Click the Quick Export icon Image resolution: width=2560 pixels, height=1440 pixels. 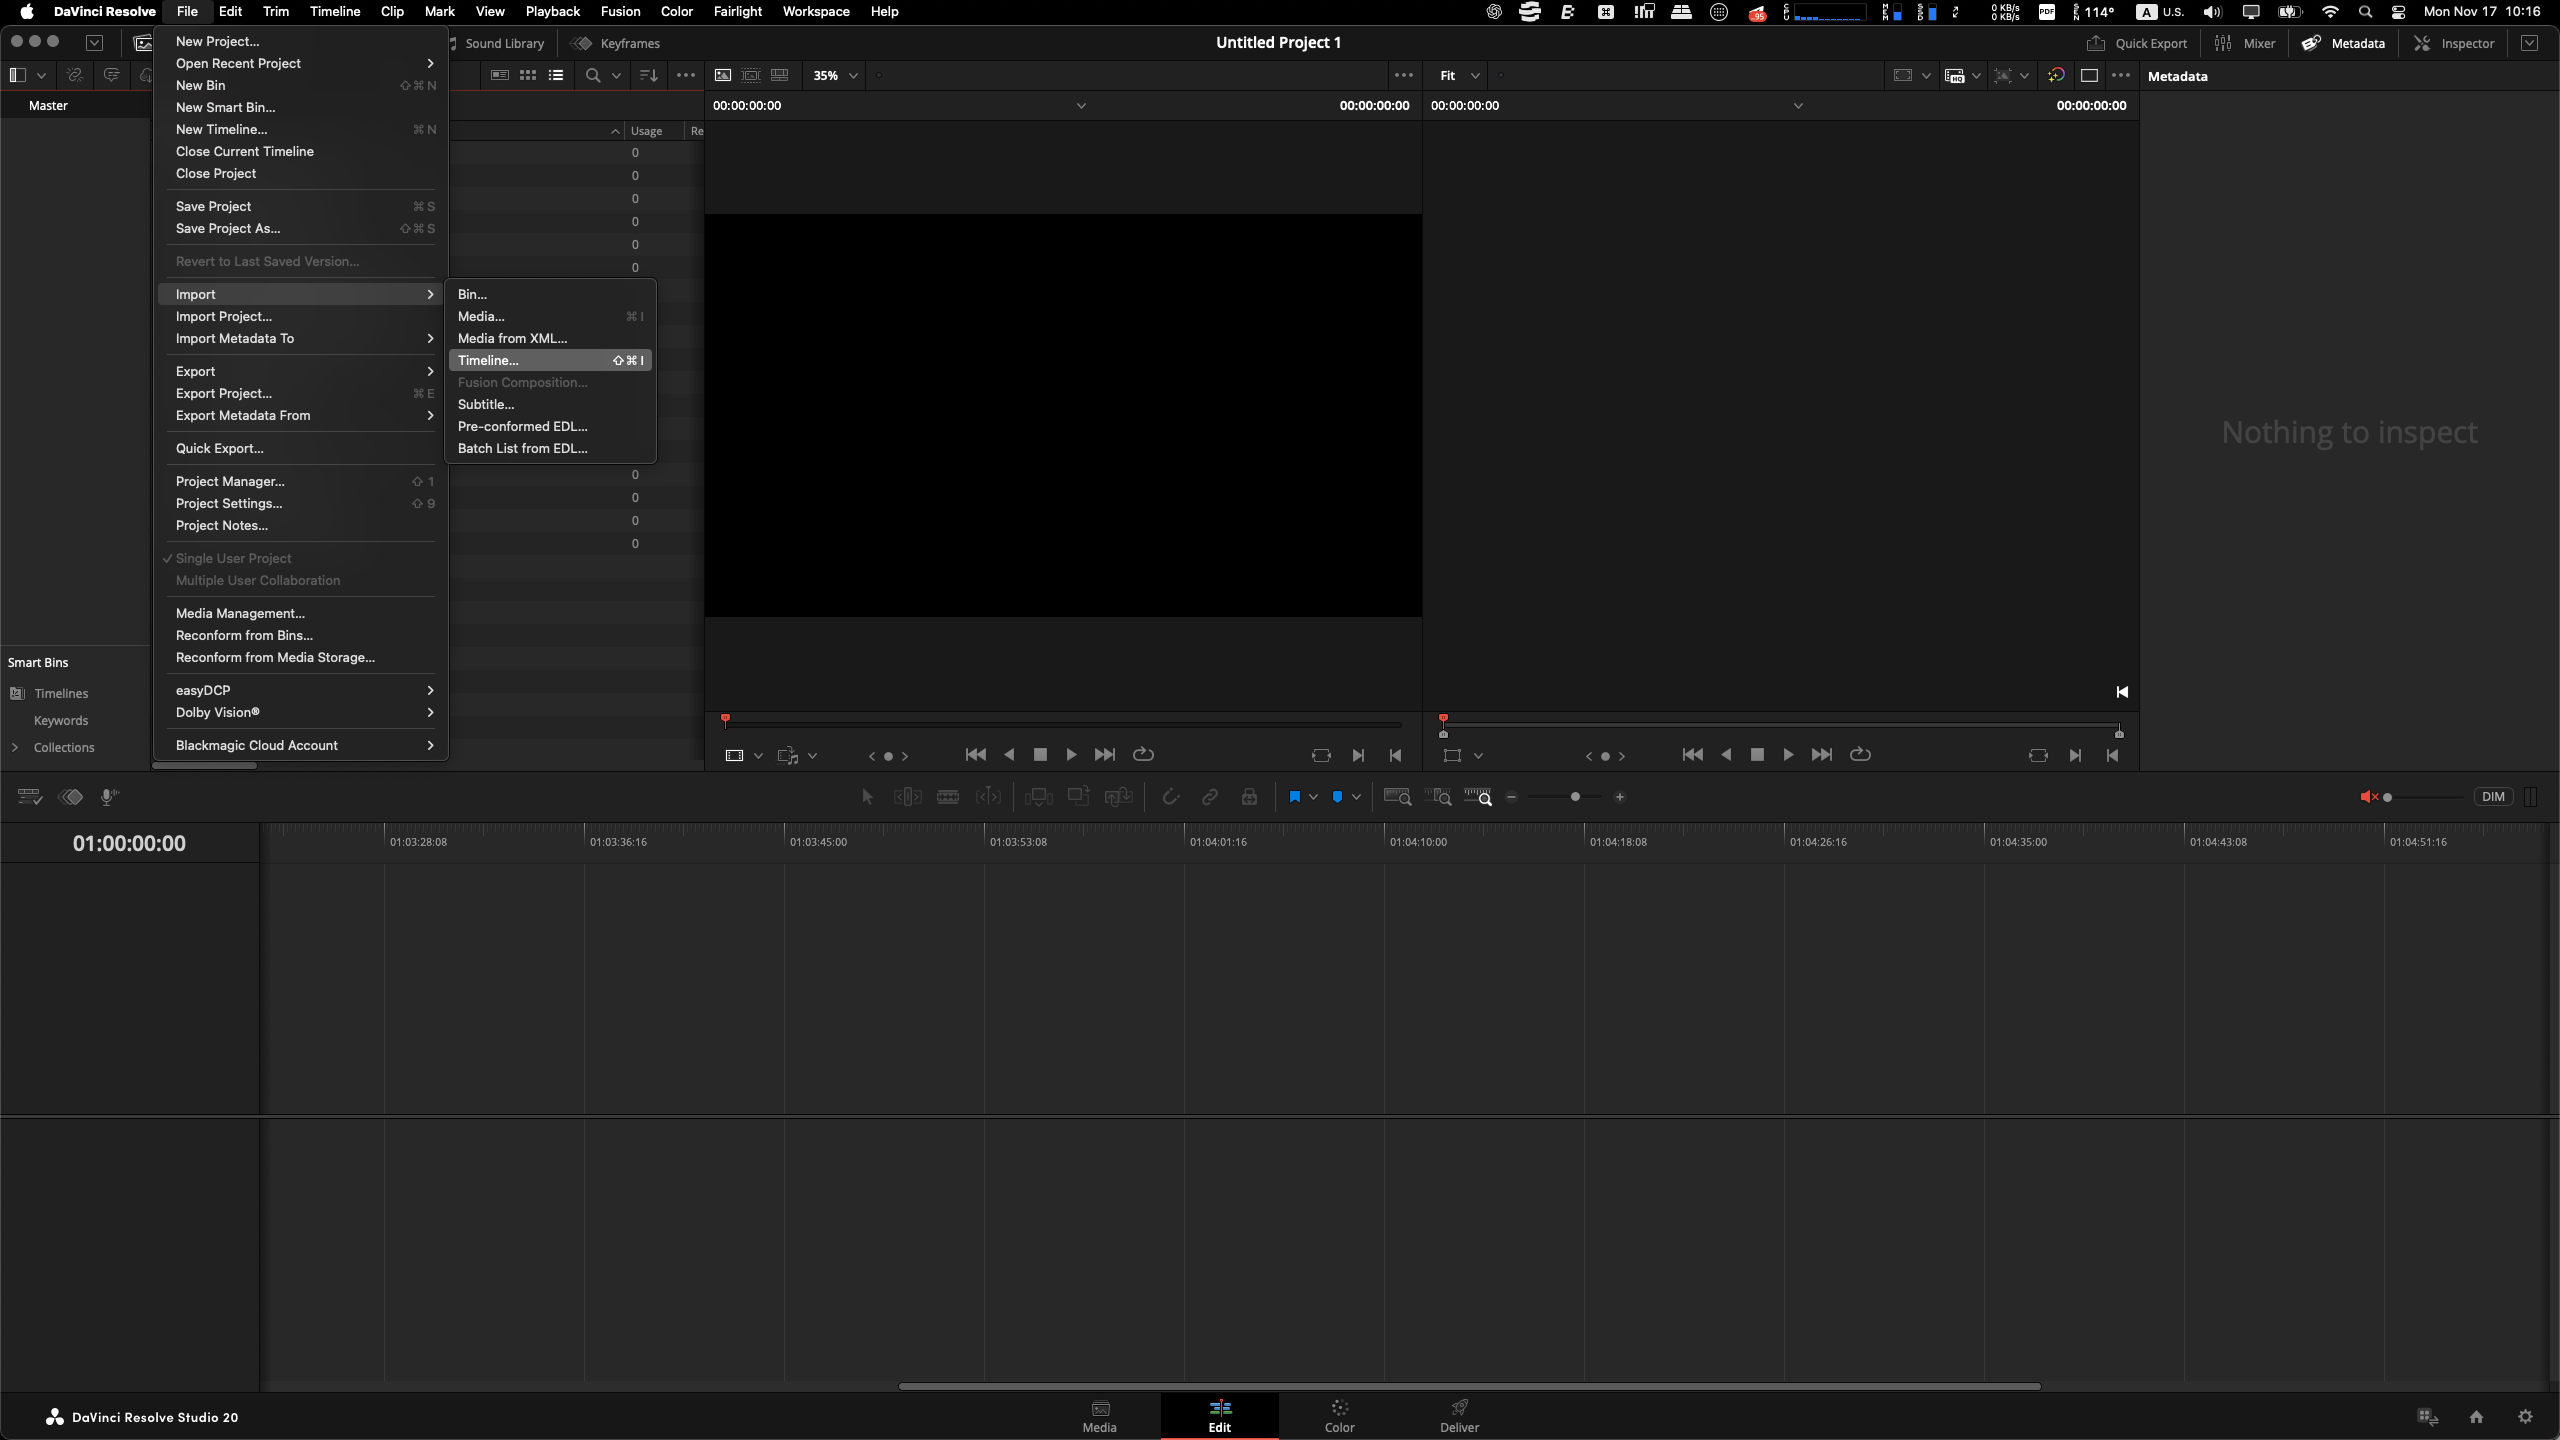tap(2095, 43)
